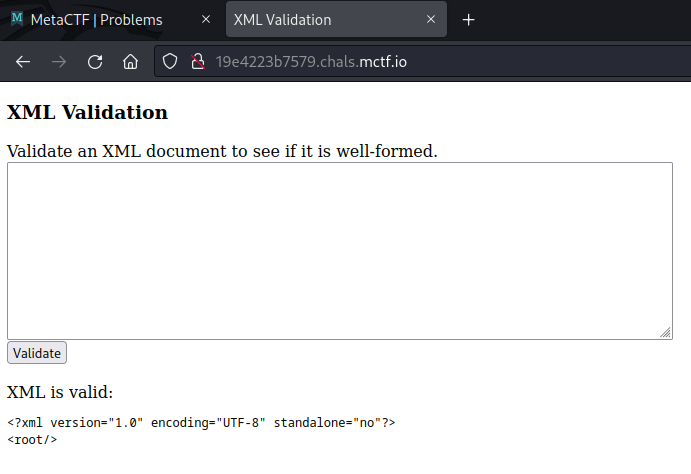The image size is (691, 474).
Task: Open a new browser tab
Action: [x=468, y=20]
